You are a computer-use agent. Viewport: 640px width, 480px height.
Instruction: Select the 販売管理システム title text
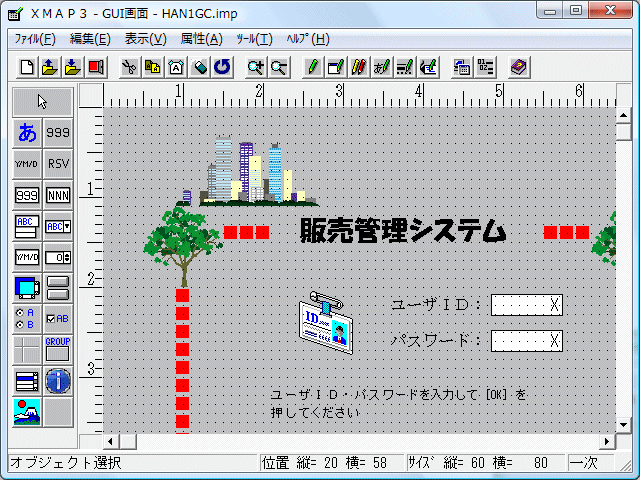point(403,231)
